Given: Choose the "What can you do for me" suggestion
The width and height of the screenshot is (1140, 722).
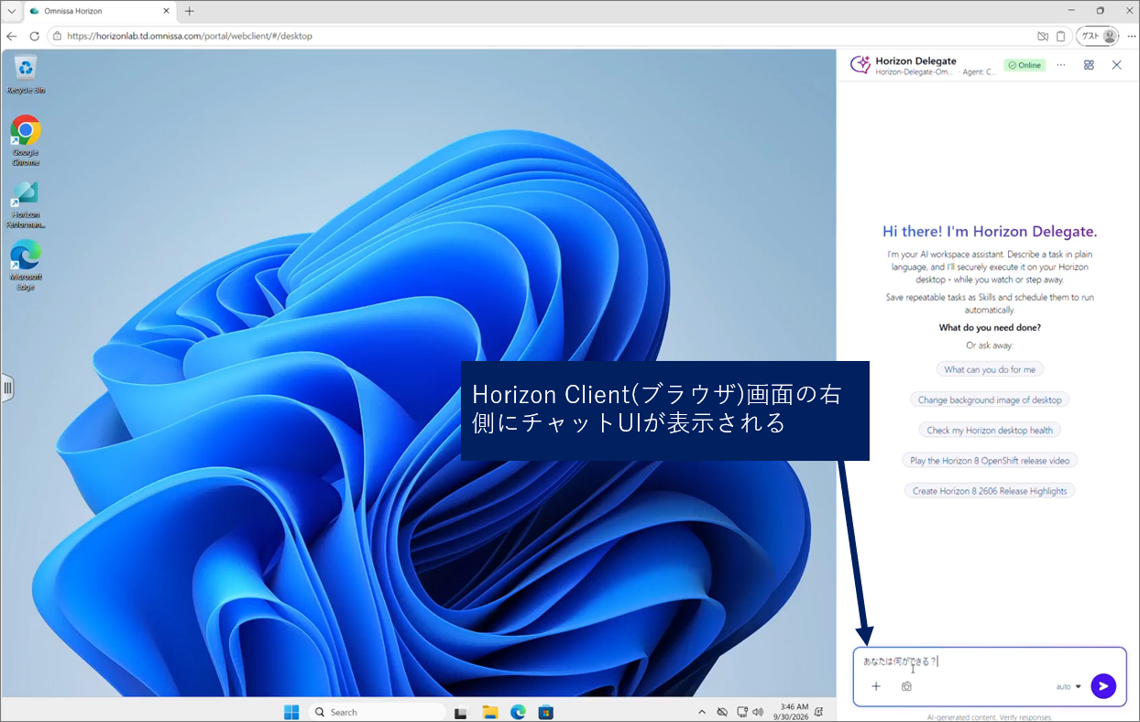Looking at the screenshot, I should click(x=990, y=369).
